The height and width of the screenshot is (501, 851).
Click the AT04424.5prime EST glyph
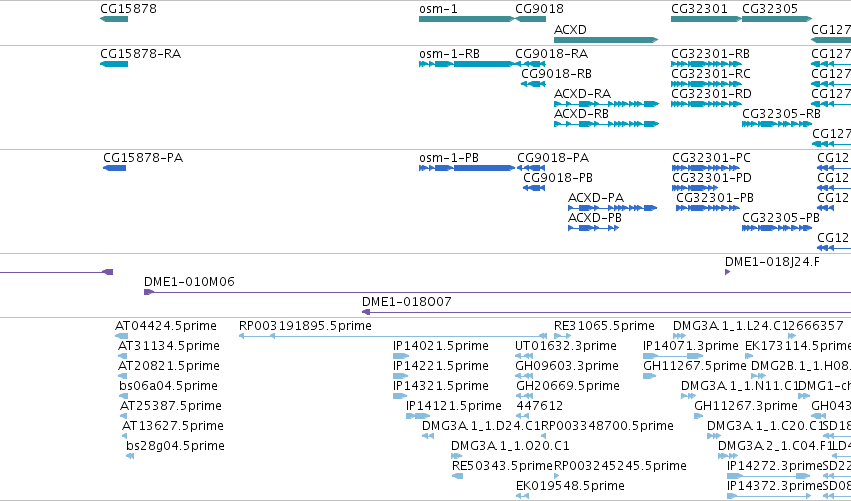pyautogui.click(x=122, y=336)
